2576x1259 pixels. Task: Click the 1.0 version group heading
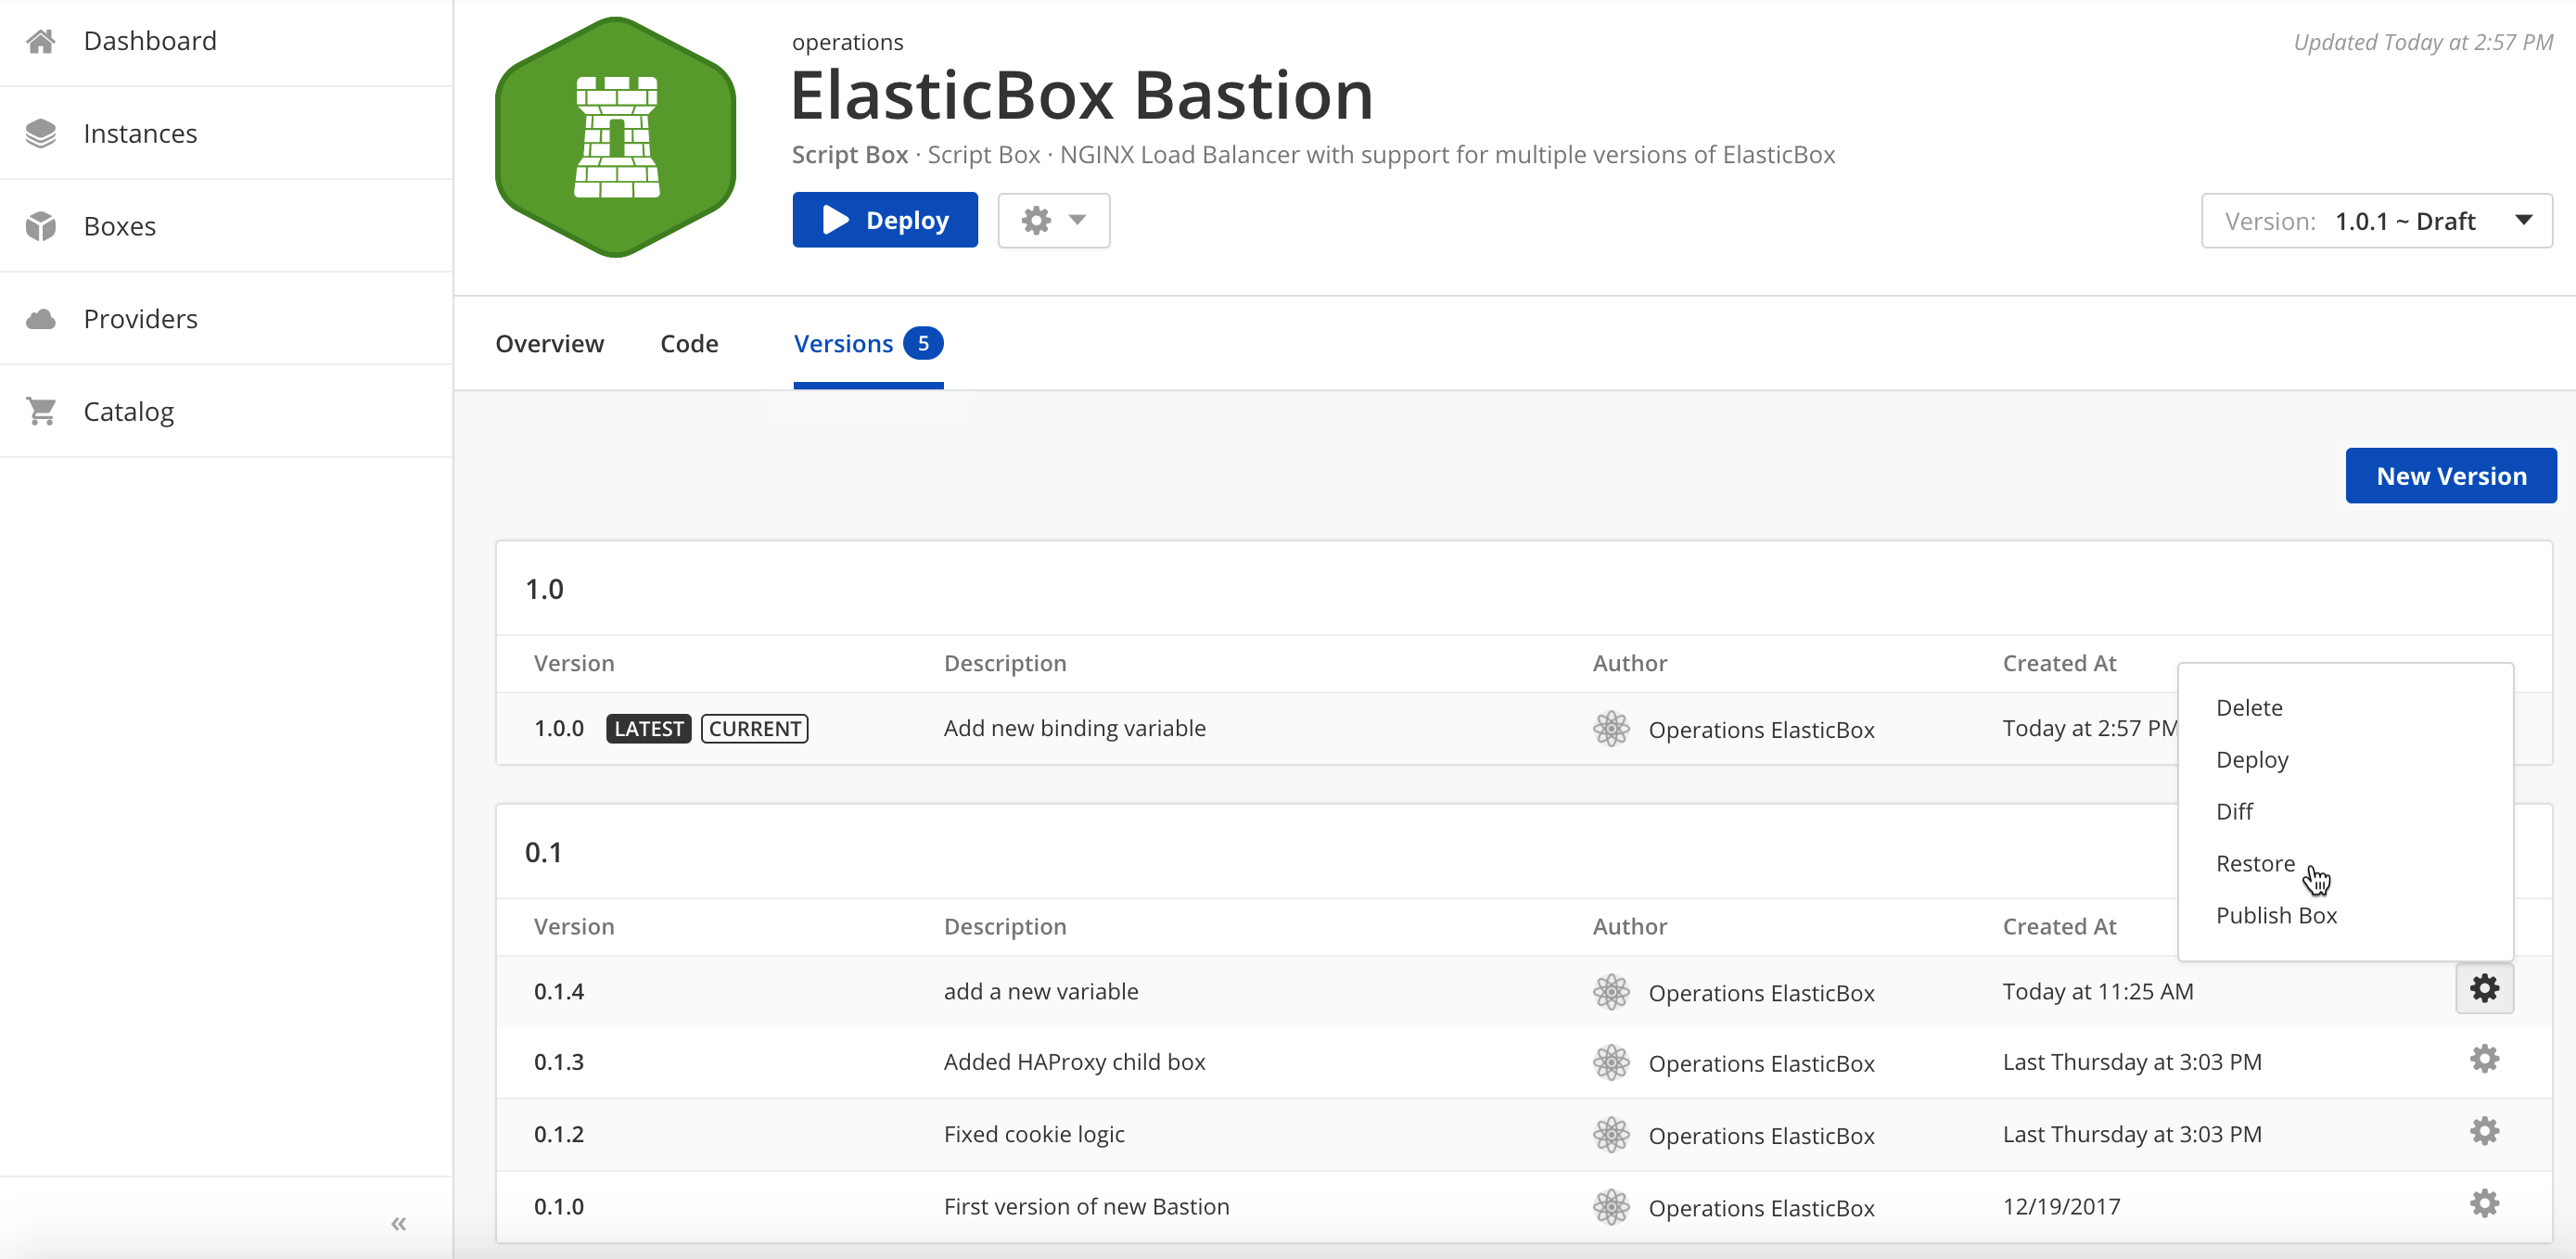pyautogui.click(x=544, y=589)
